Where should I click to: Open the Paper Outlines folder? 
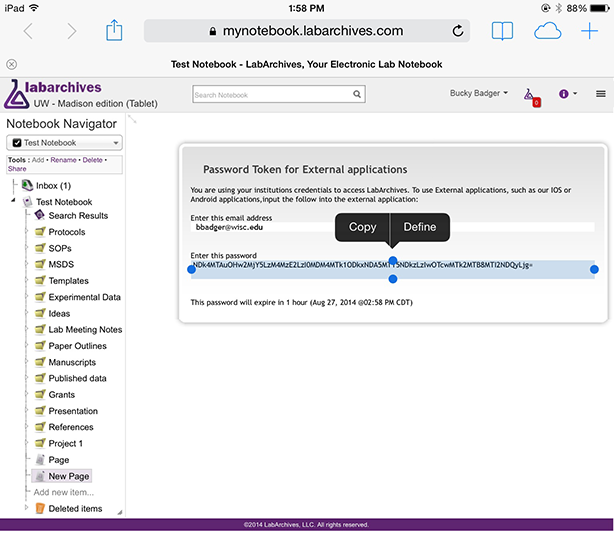(x=78, y=346)
